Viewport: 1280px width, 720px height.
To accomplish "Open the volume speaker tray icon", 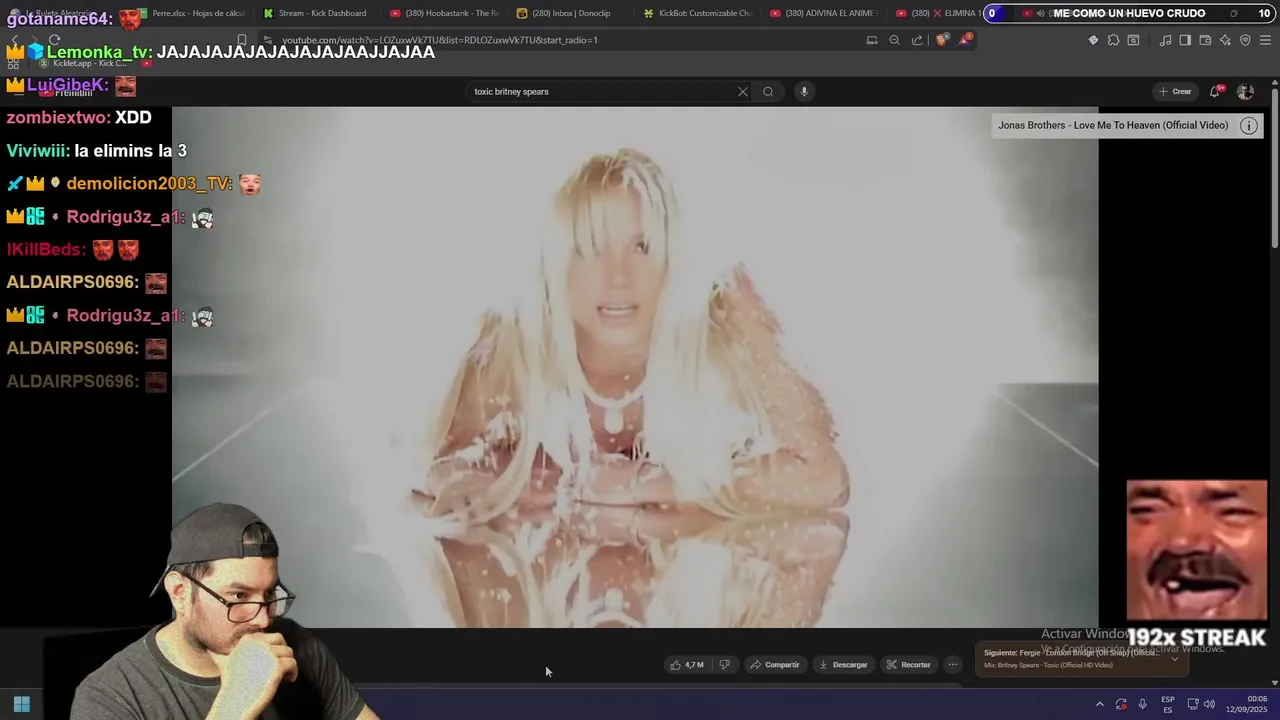I will point(1209,704).
